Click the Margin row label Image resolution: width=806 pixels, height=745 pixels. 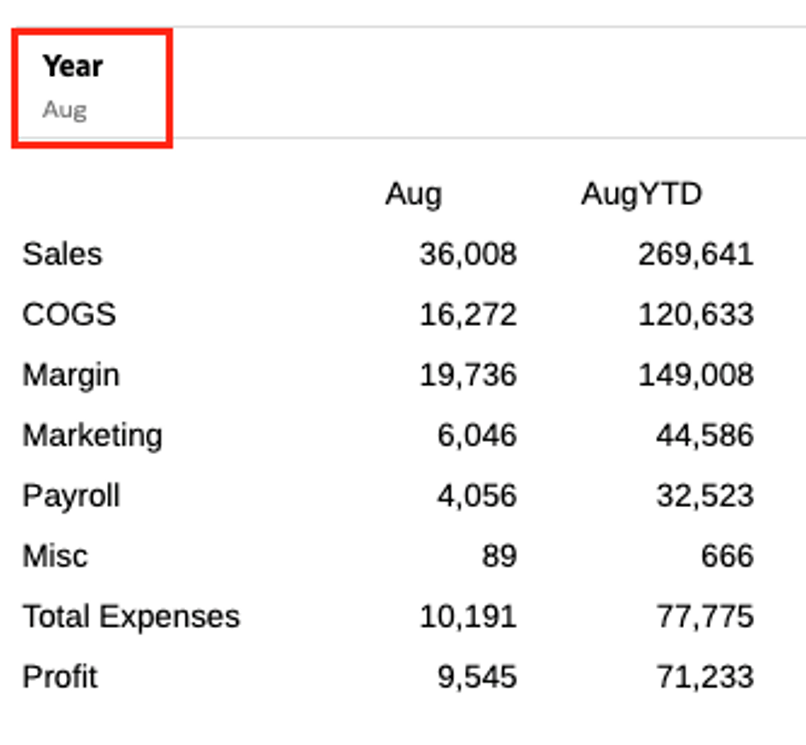71,375
